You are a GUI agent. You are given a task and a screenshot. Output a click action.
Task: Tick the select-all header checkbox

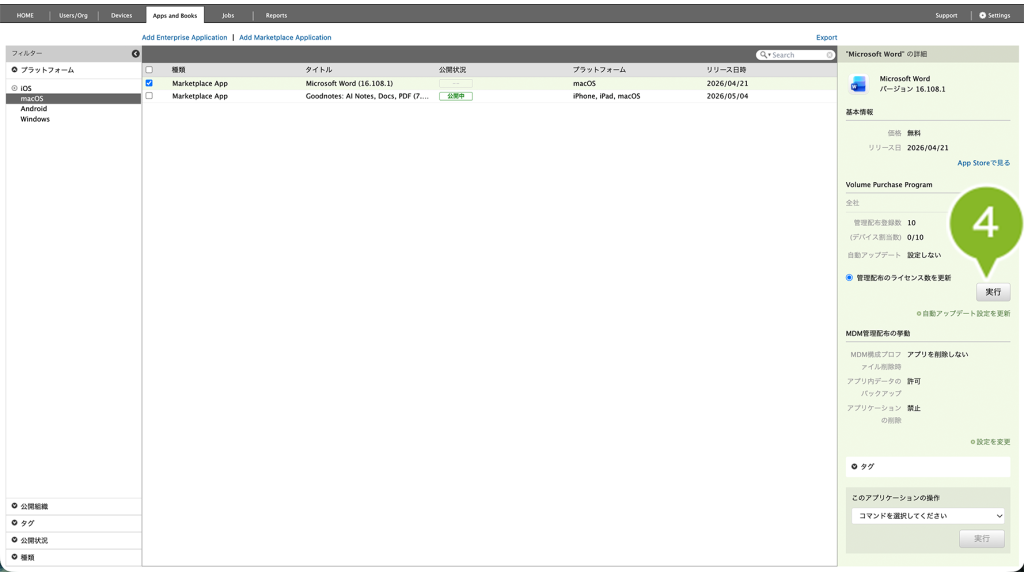coord(149,70)
